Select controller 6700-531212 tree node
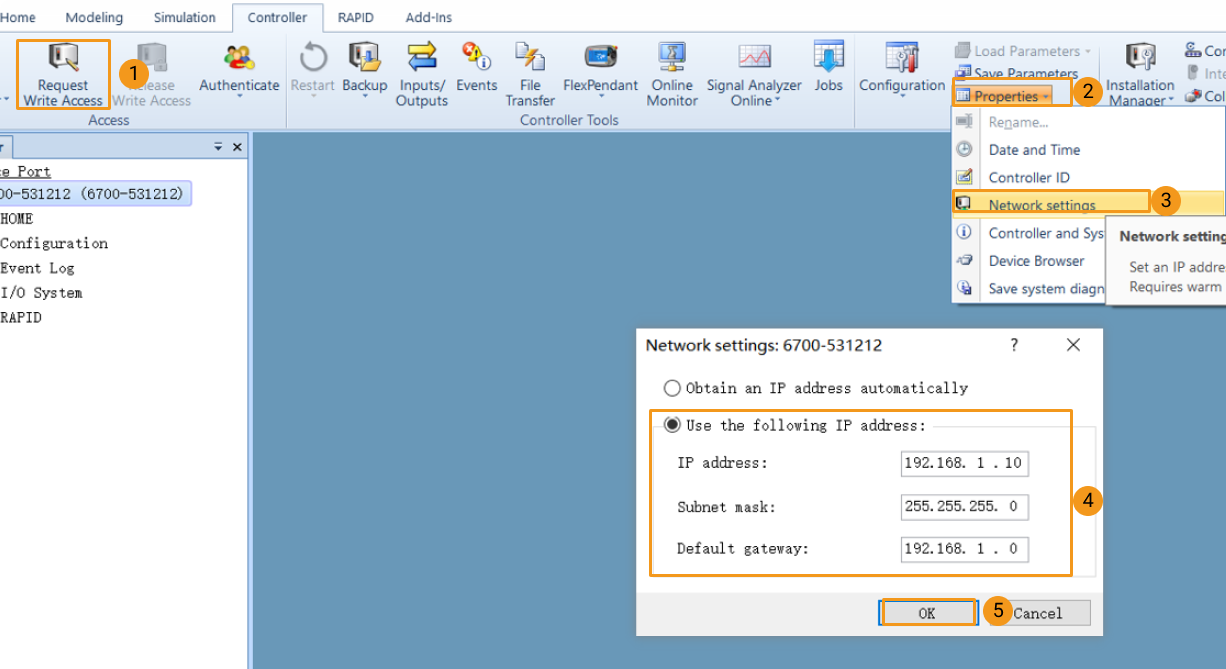The width and height of the screenshot is (1226, 669). (94, 194)
